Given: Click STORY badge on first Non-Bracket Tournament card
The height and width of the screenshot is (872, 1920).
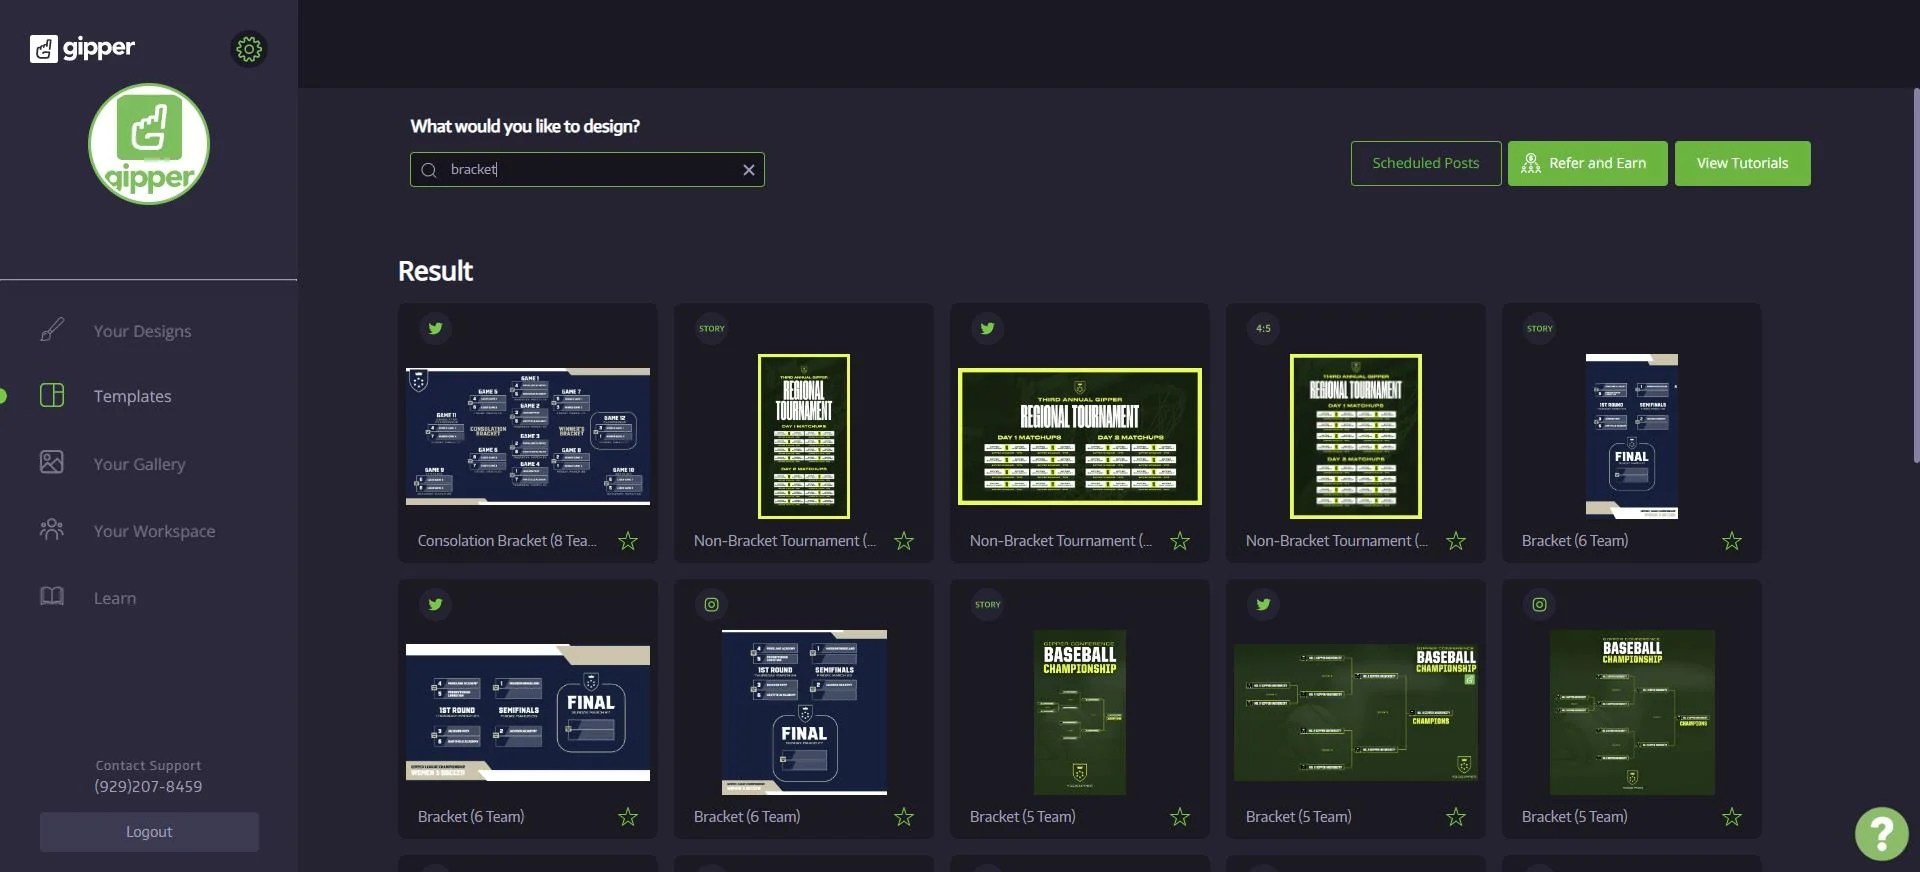Looking at the screenshot, I should pos(711,328).
